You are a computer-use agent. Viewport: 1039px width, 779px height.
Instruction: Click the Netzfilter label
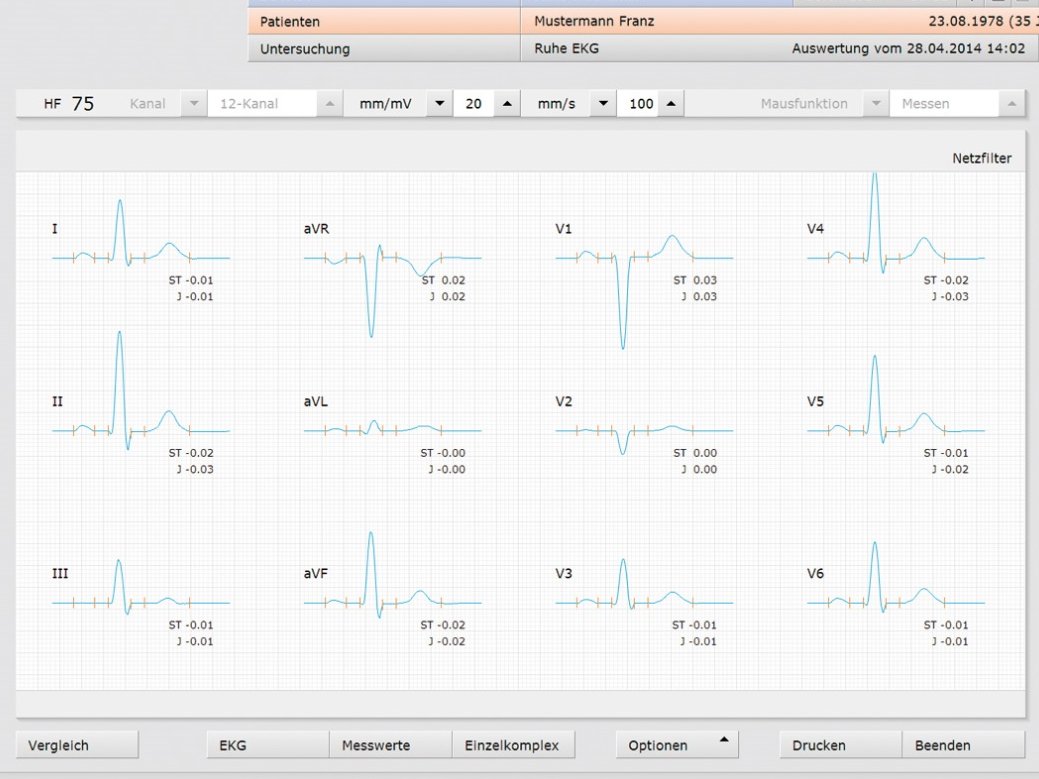tap(980, 158)
